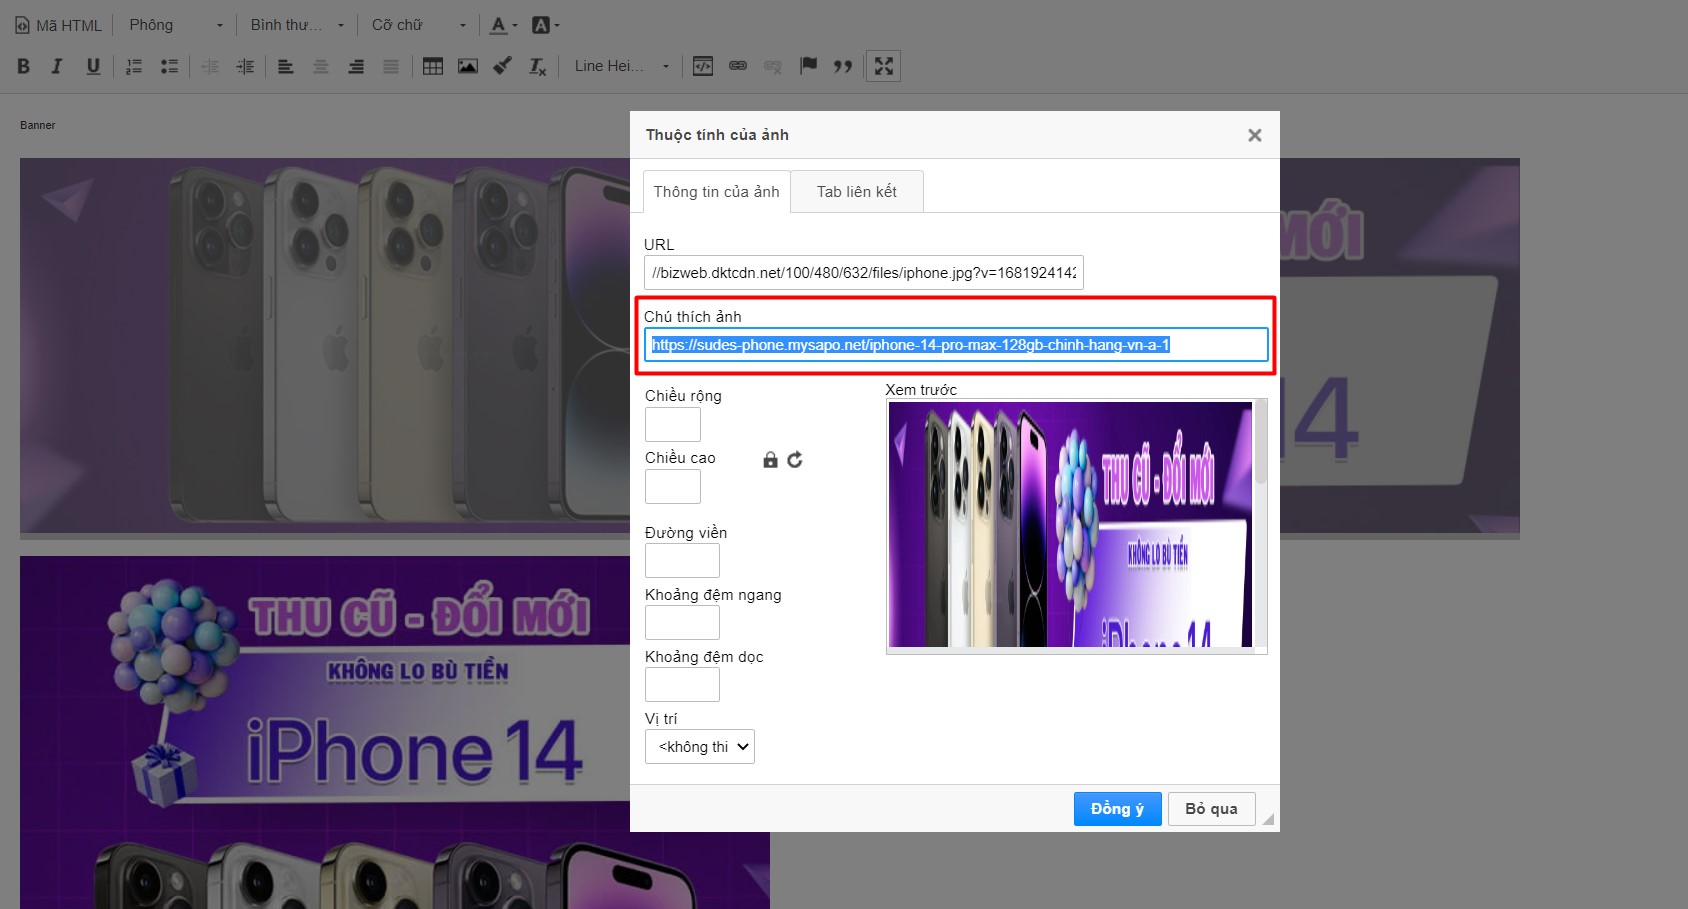Open the Cỡ chữ size dropdown
Image resolution: width=1688 pixels, height=909 pixels.
(418, 25)
